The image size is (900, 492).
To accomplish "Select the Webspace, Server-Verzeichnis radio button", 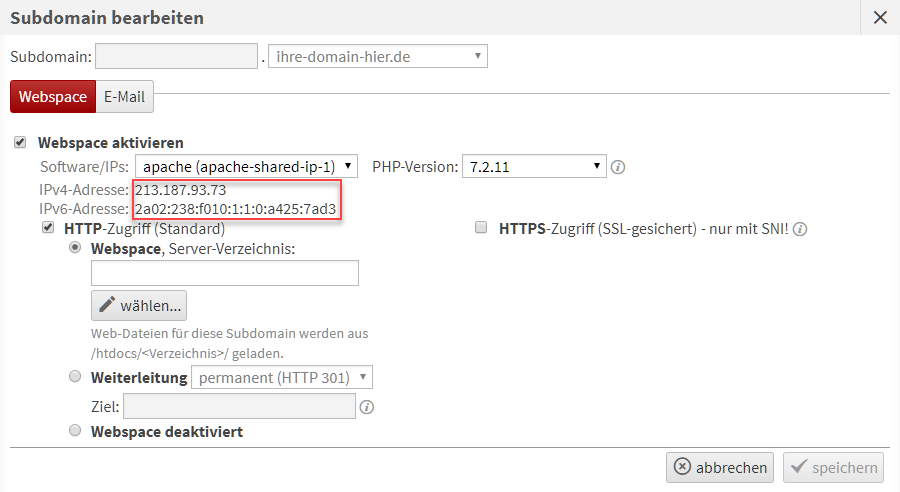I will pos(76,248).
